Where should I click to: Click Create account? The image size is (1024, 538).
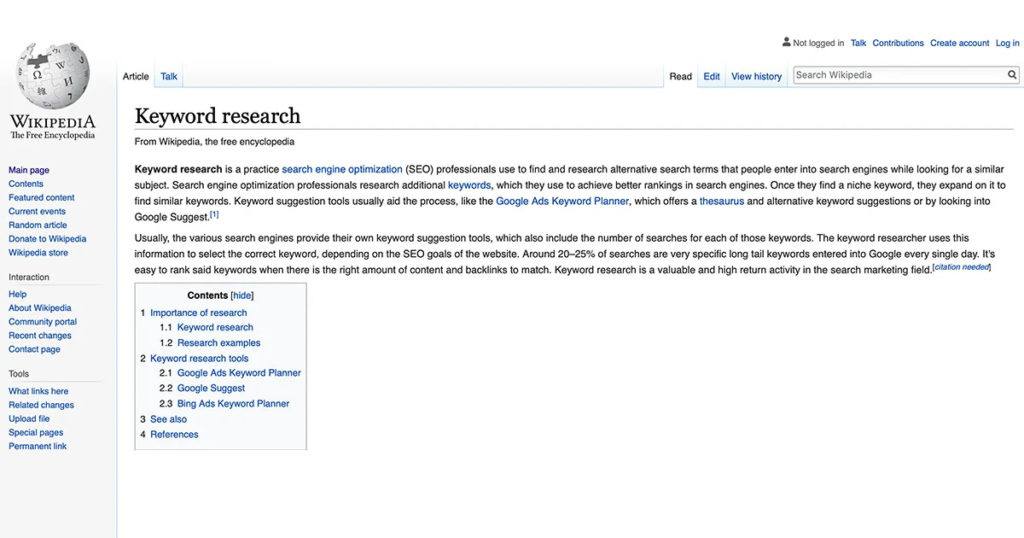point(959,43)
